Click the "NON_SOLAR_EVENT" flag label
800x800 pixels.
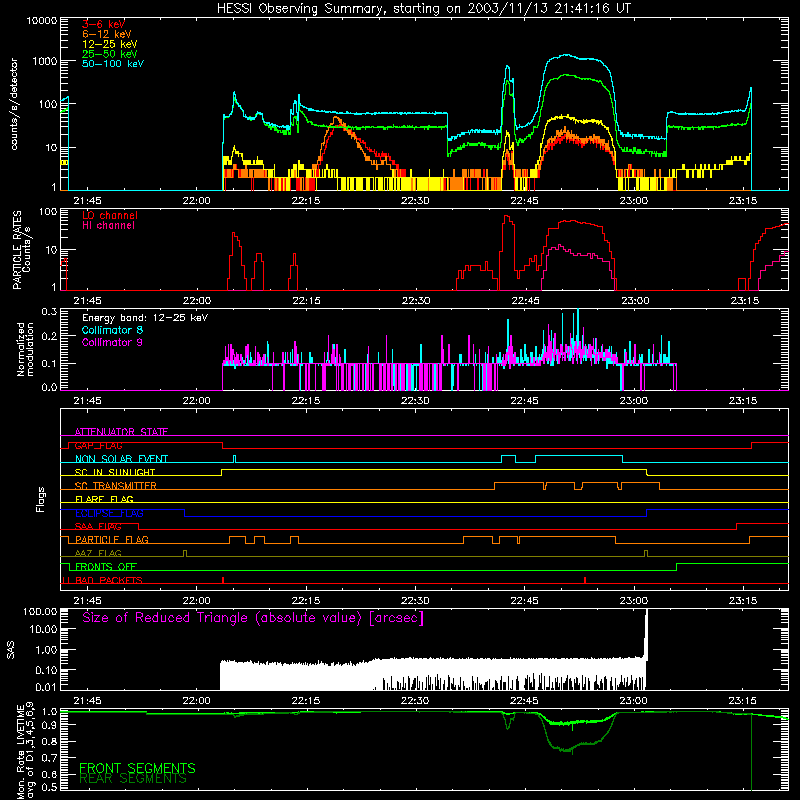tap(121, 459)
